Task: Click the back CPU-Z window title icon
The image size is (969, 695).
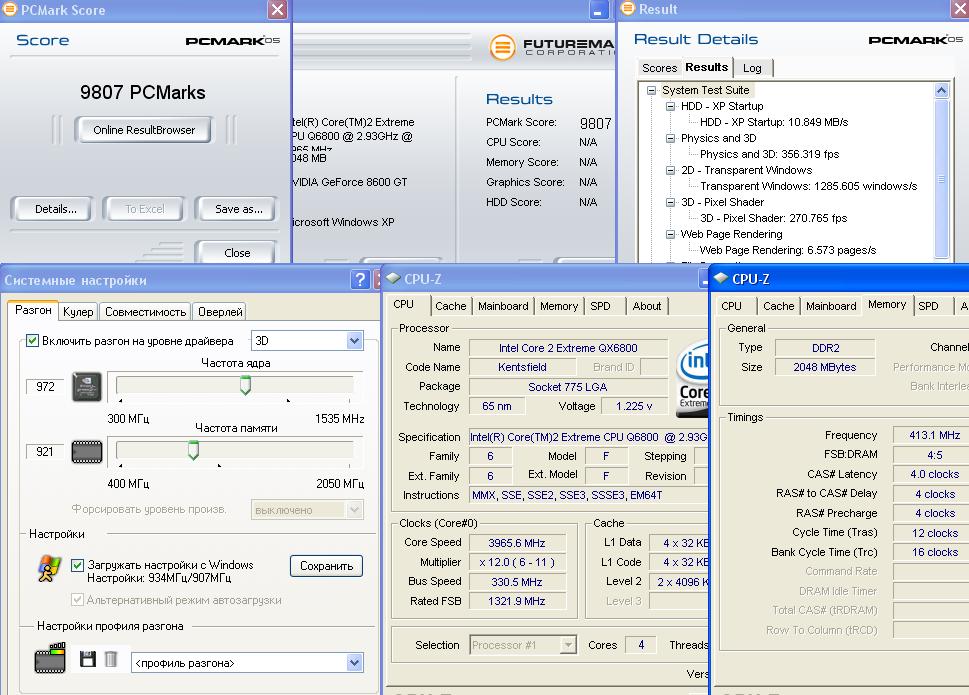Action: [393, 279]
